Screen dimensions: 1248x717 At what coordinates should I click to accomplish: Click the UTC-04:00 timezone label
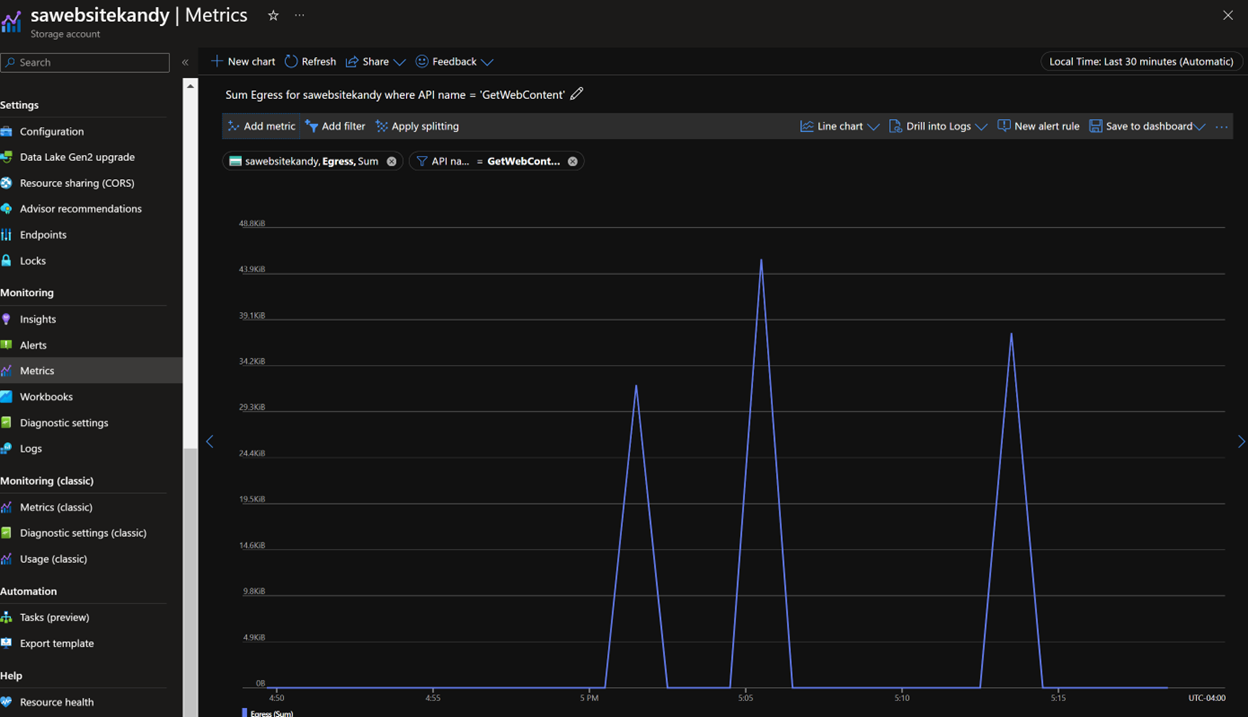[x=1207, y=698]
